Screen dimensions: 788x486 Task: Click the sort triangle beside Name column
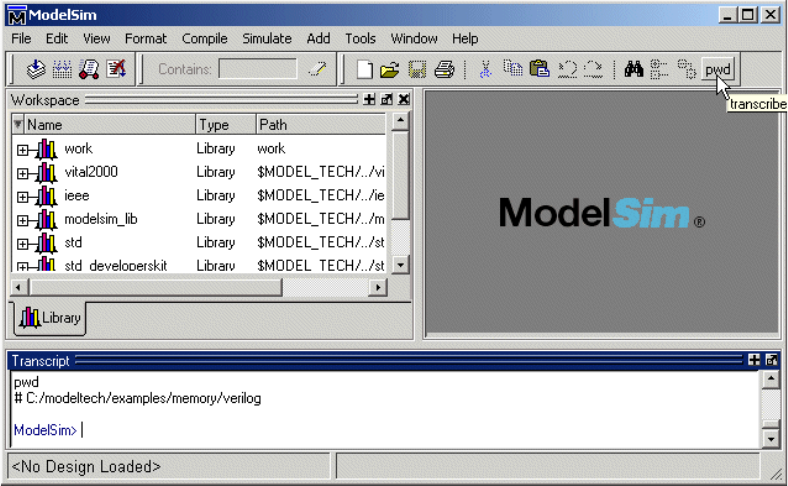tap(18, 124)
